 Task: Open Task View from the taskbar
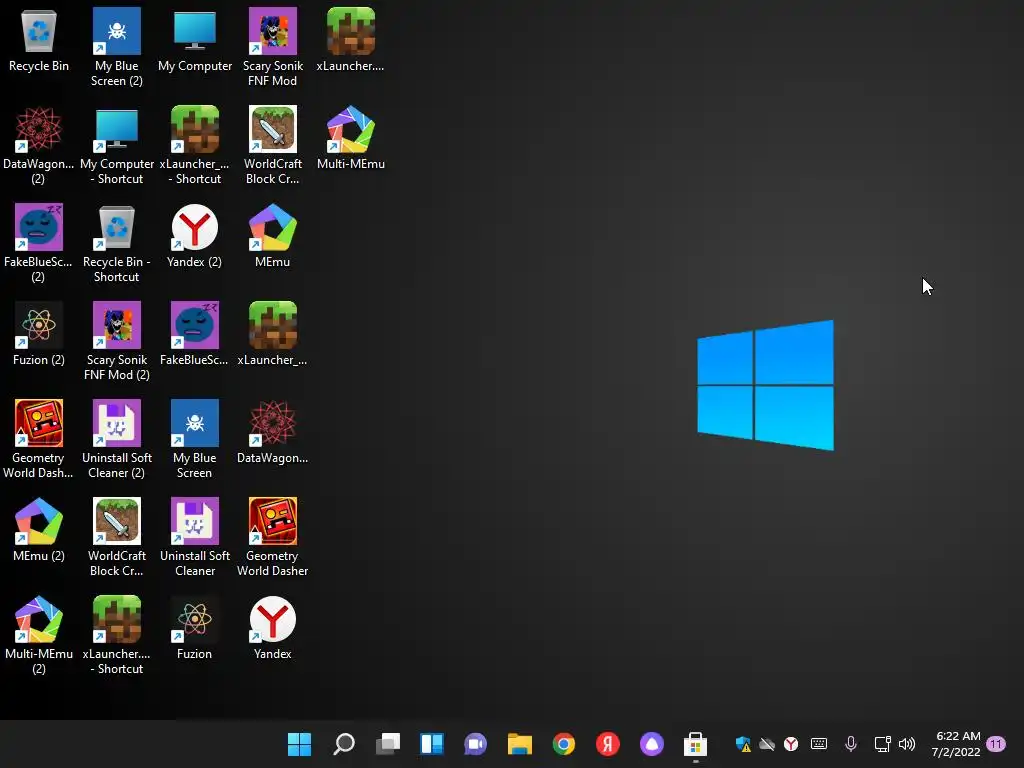tap(388, 744)
